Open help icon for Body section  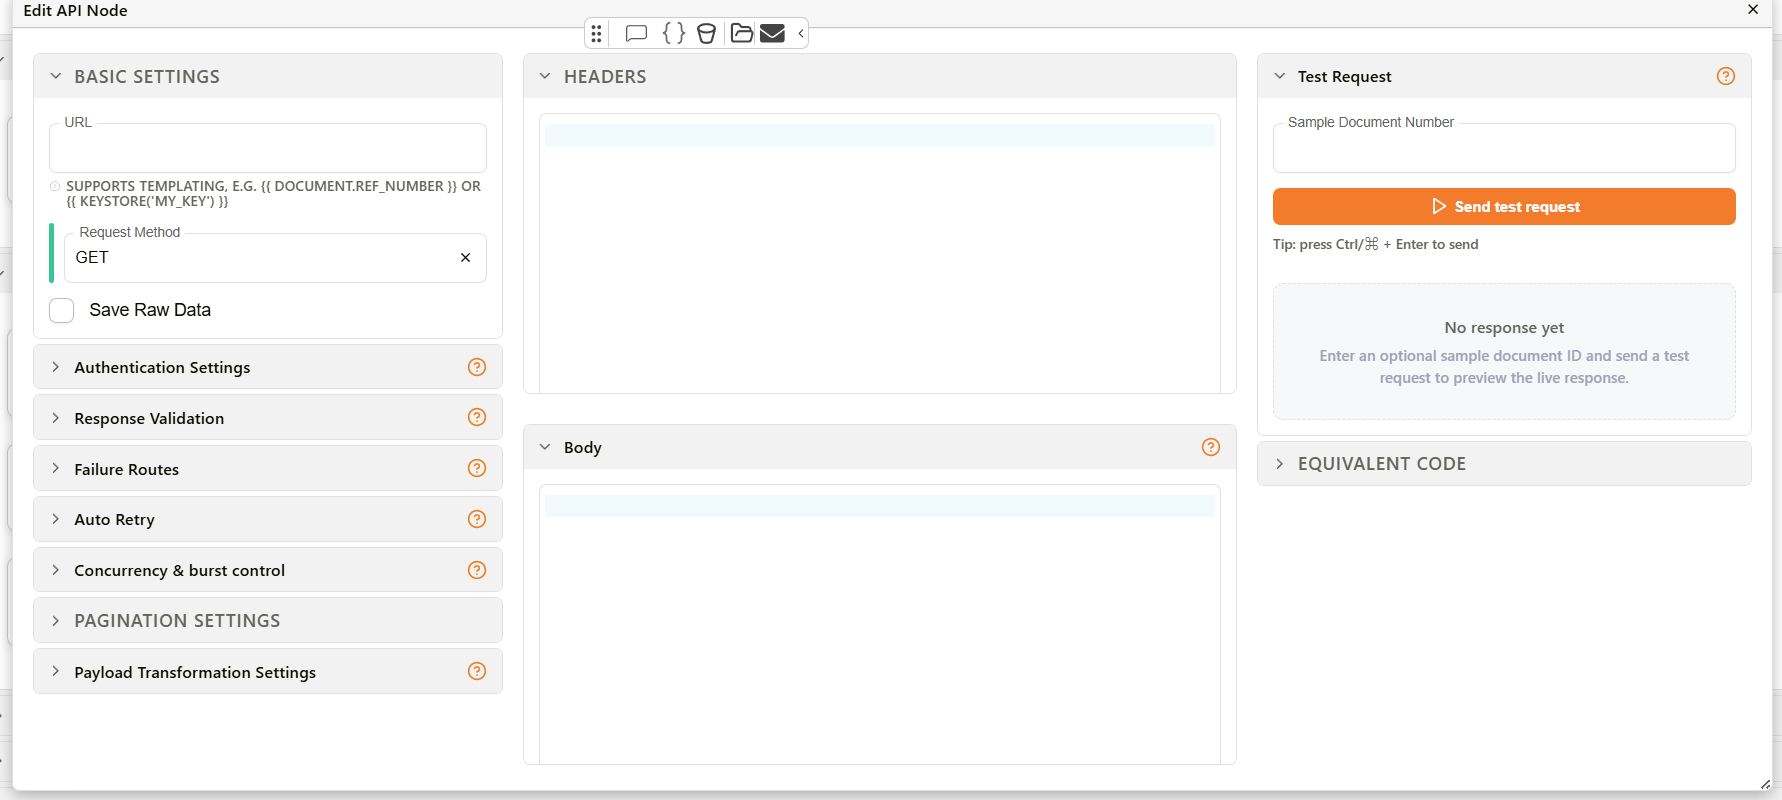coord(1211,447)
